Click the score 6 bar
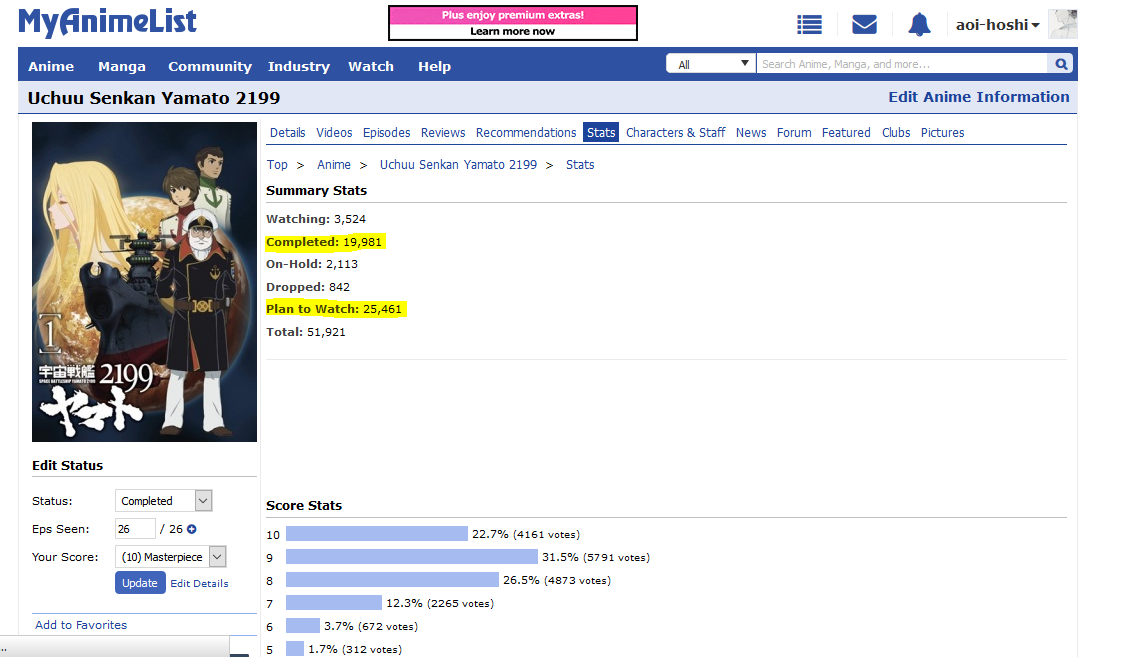1128x657 pixels. pyautogui.click(x=303, y=626)
